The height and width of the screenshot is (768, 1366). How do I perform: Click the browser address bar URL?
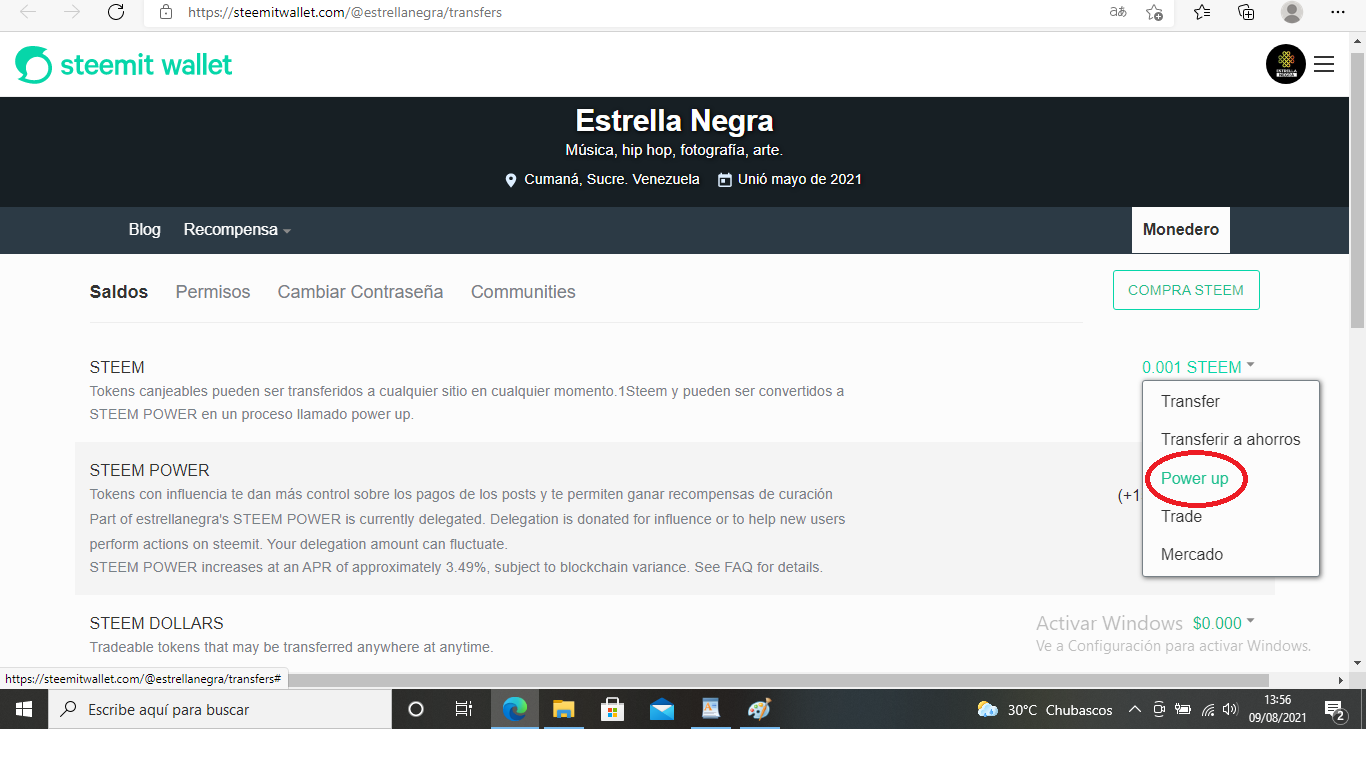[x=345, y=13]
